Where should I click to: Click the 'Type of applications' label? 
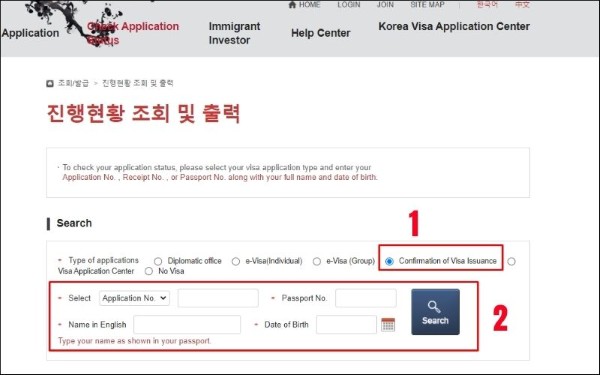(x=103, y=260)
